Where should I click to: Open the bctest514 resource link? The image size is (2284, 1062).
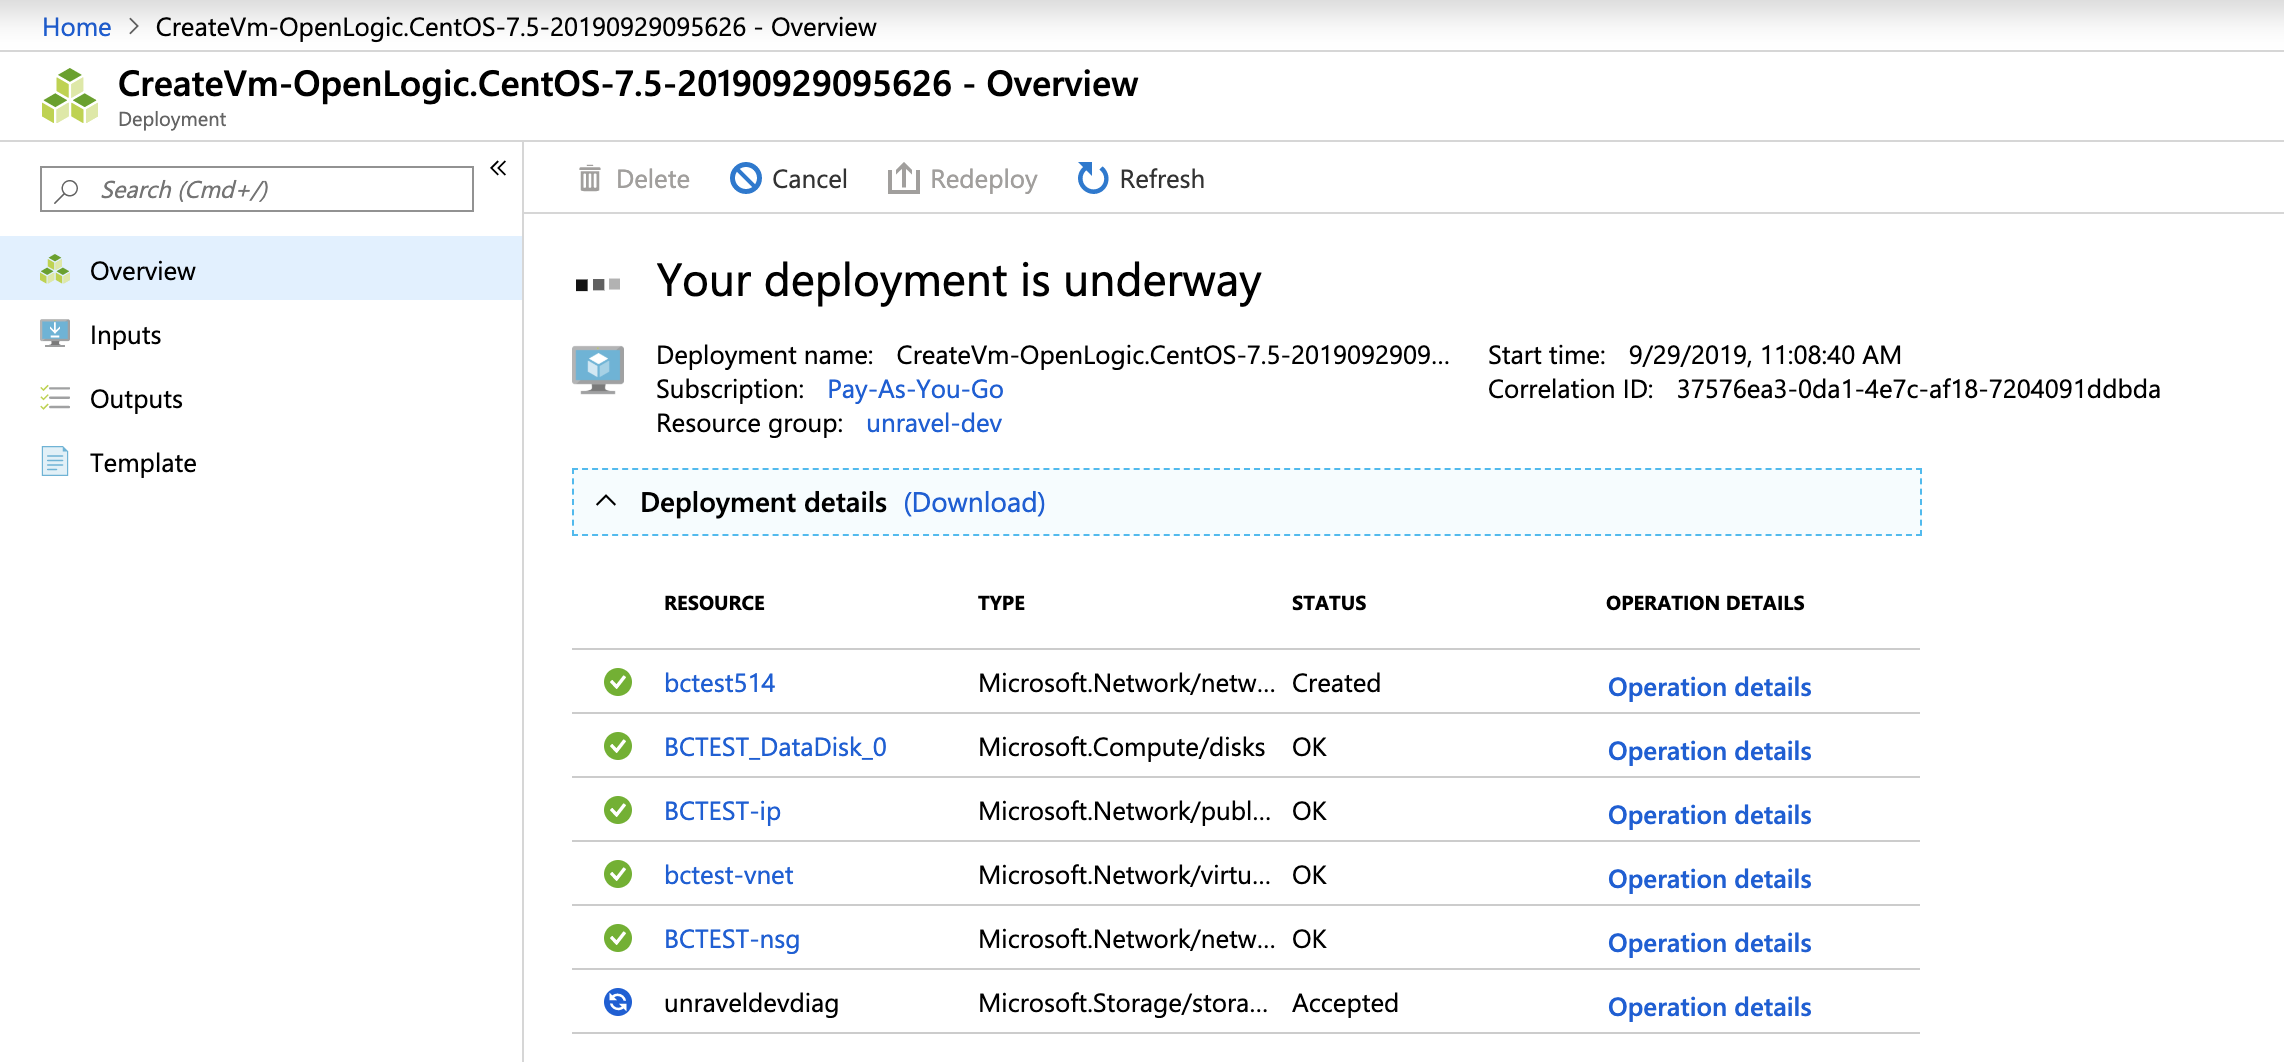[720, 683]
